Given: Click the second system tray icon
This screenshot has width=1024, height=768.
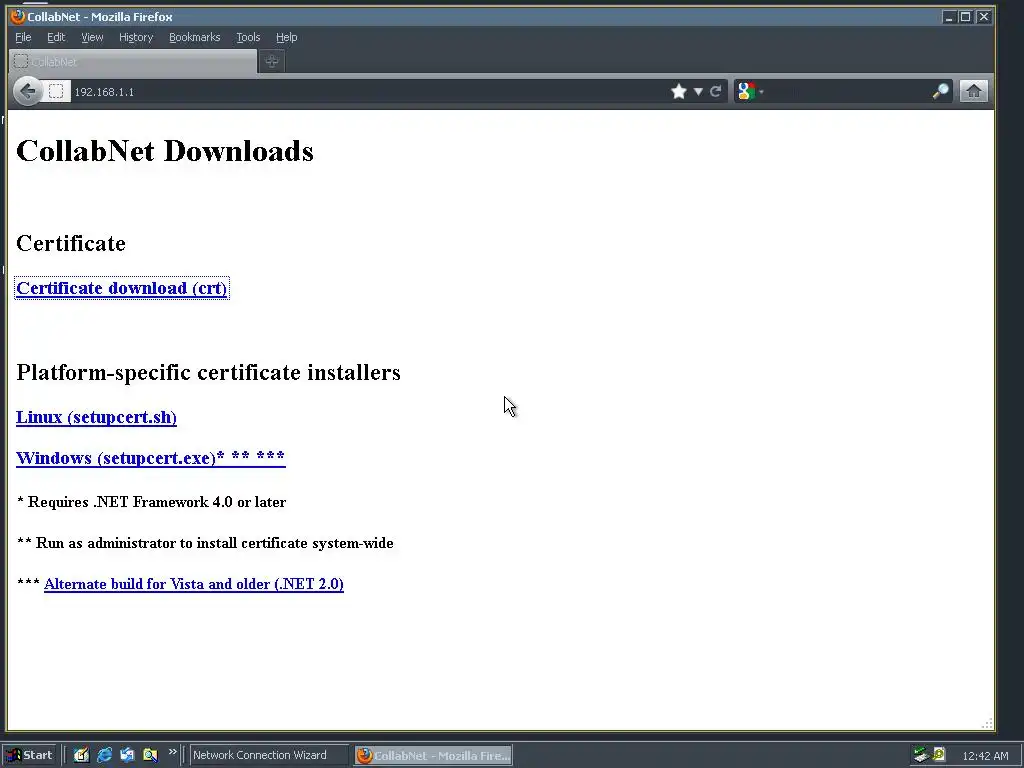Looking at the screenshot, I should pos(939,754).
